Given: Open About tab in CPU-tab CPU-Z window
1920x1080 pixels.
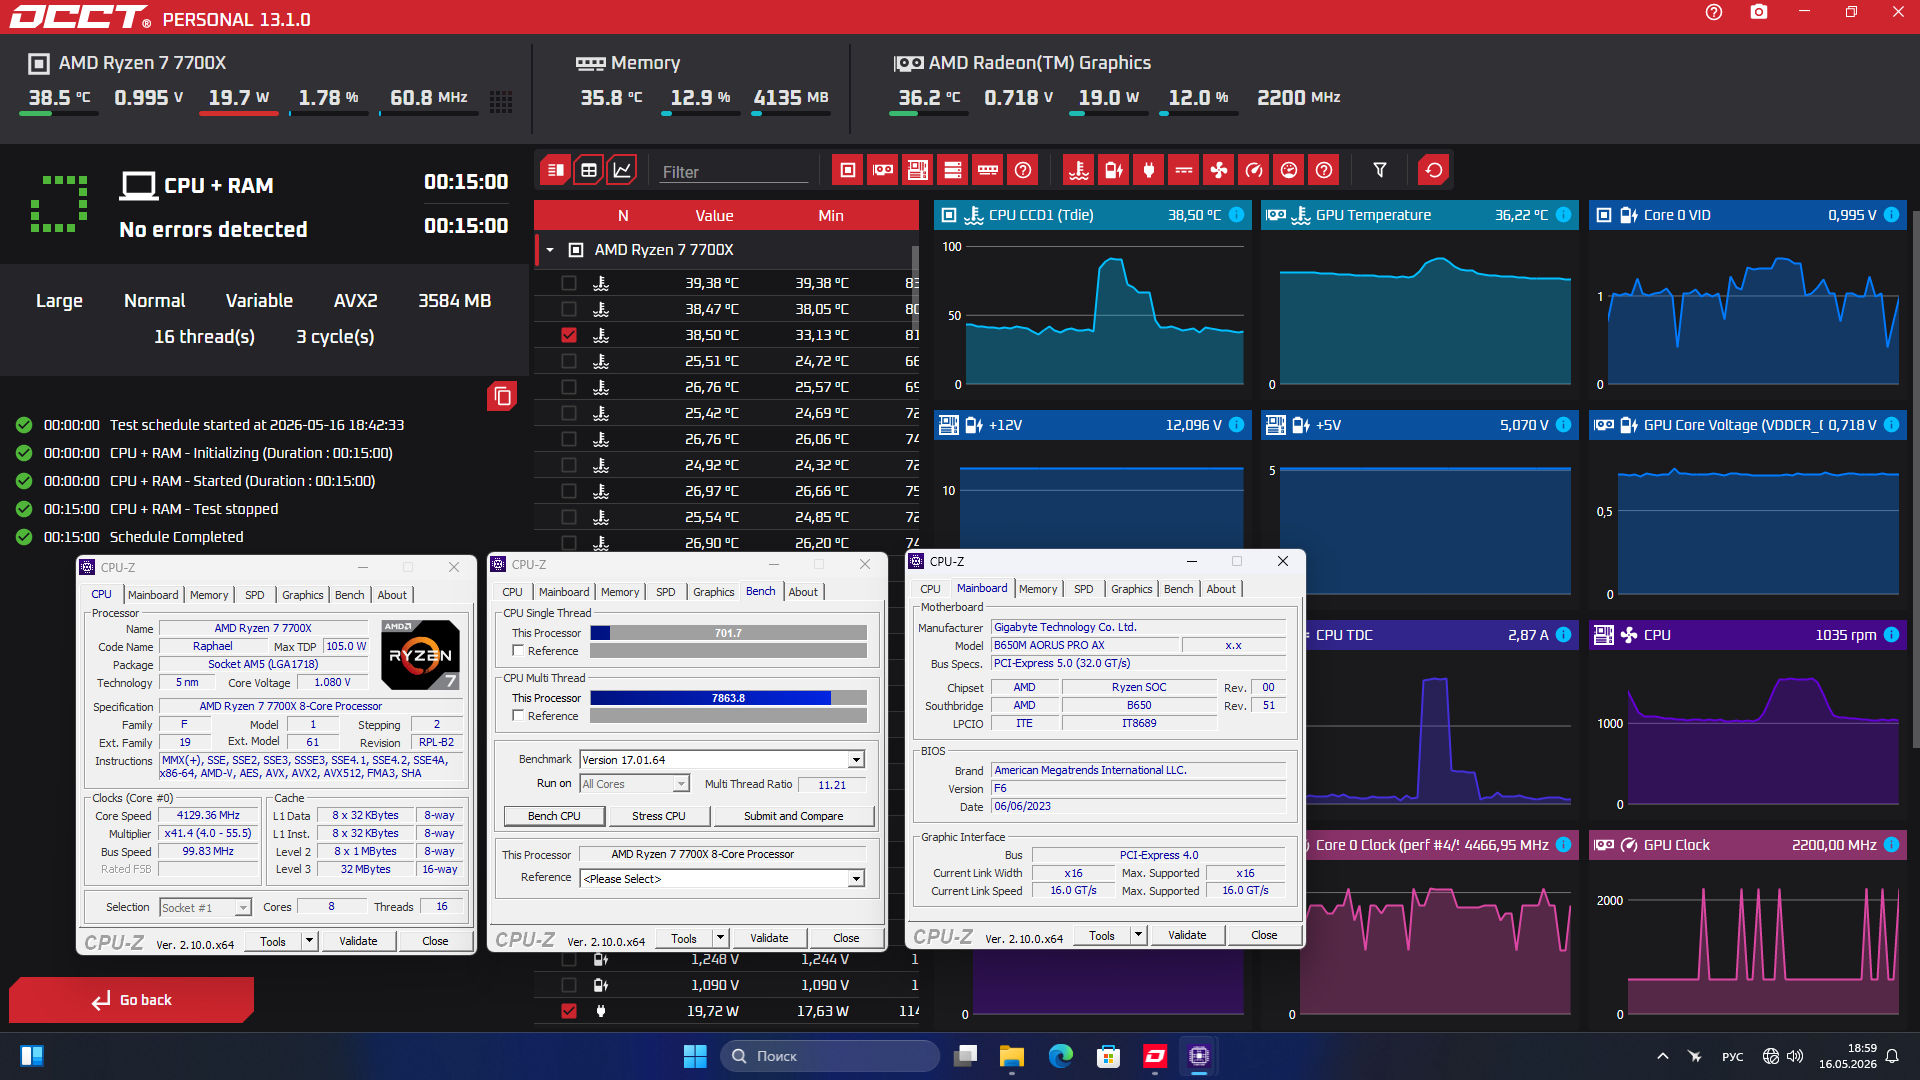Looking at the screenshot, I should click(x=392, y=595).
